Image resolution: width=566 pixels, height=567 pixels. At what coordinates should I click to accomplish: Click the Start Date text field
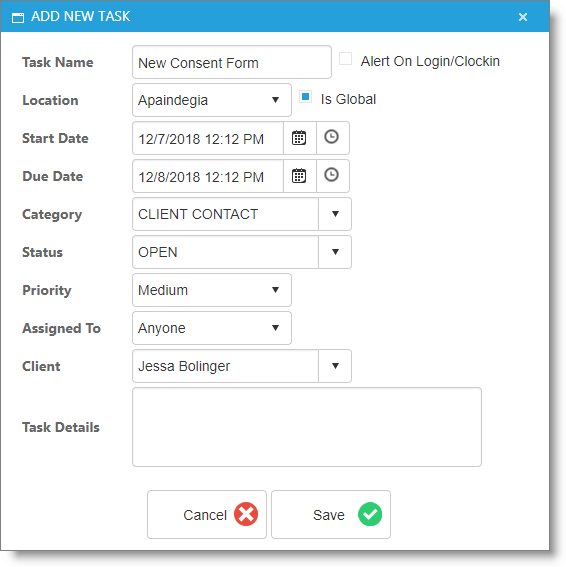tap(208, 138)
